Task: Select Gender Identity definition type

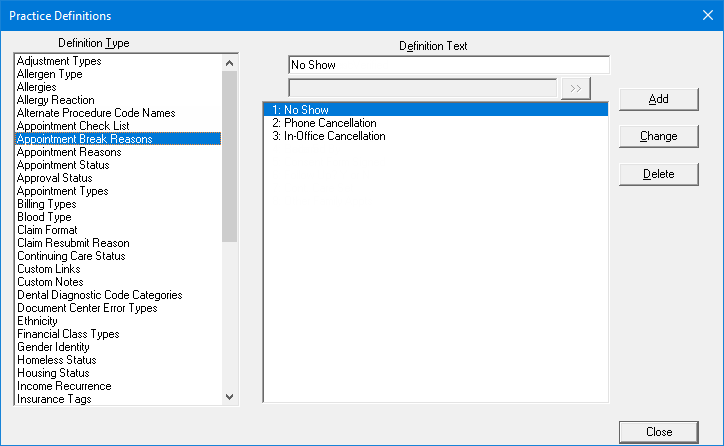Action: coord(118,347)
